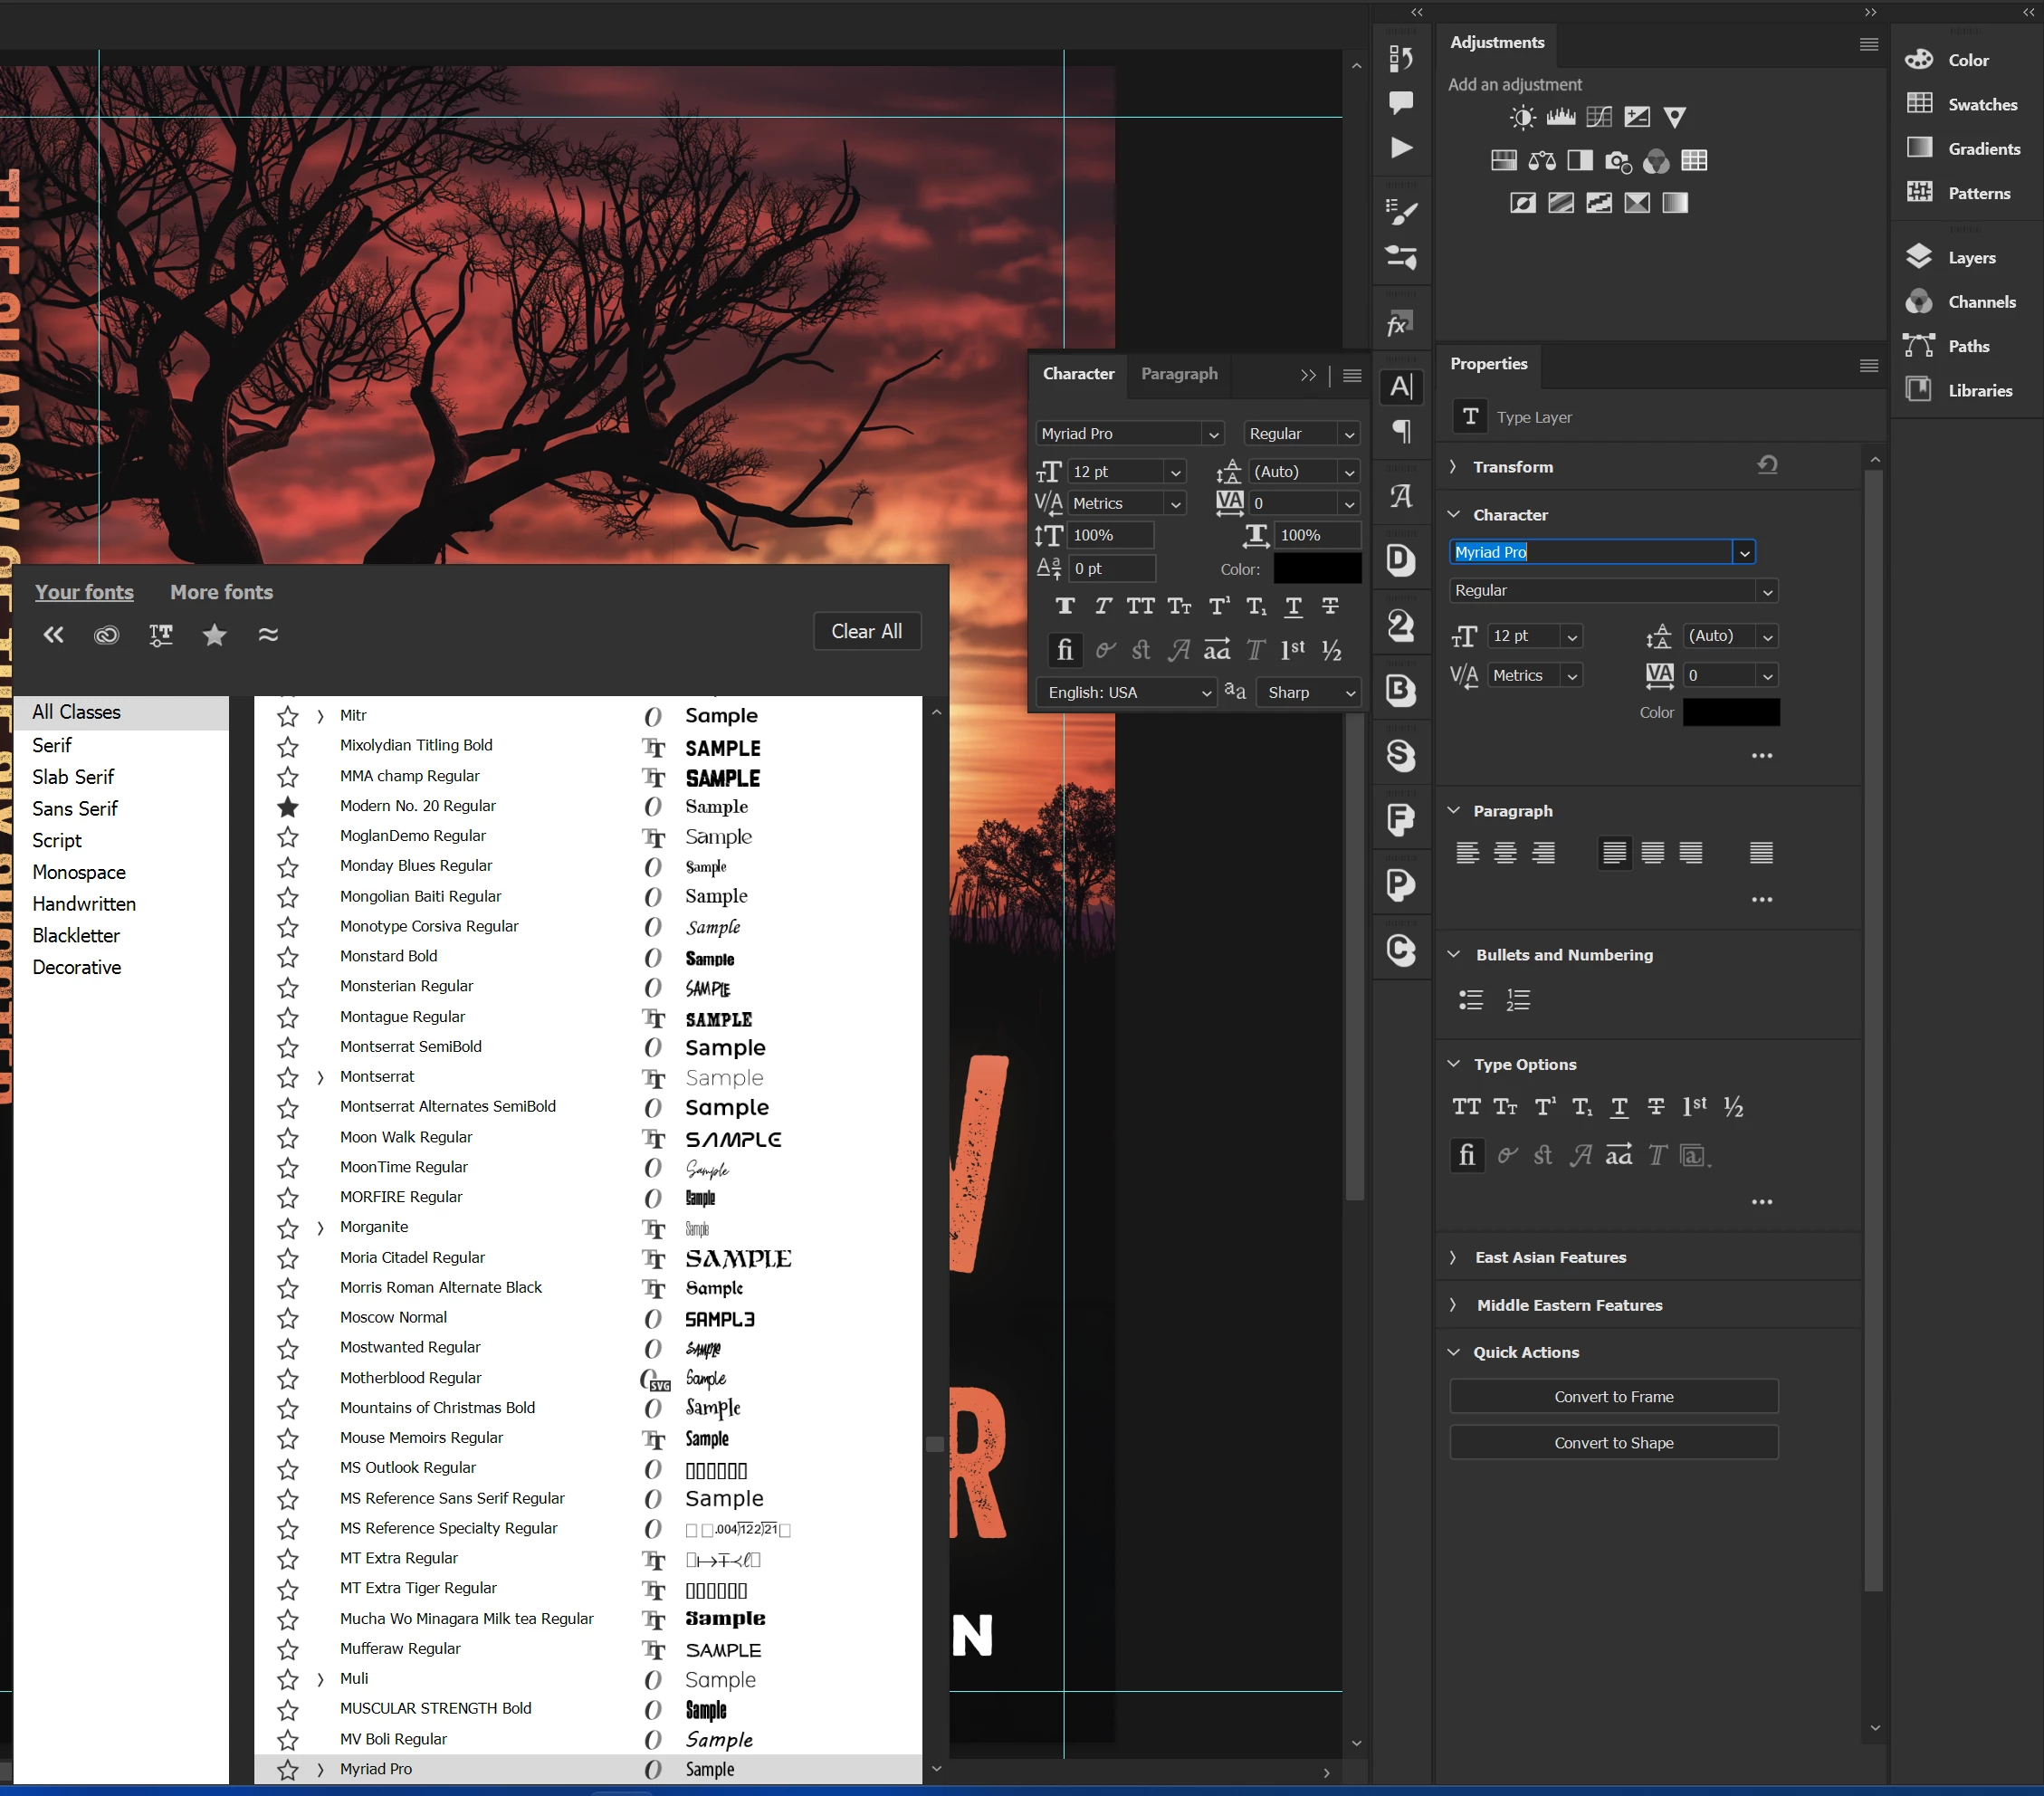Click the reset transform icon

(x=1767, y=465)
